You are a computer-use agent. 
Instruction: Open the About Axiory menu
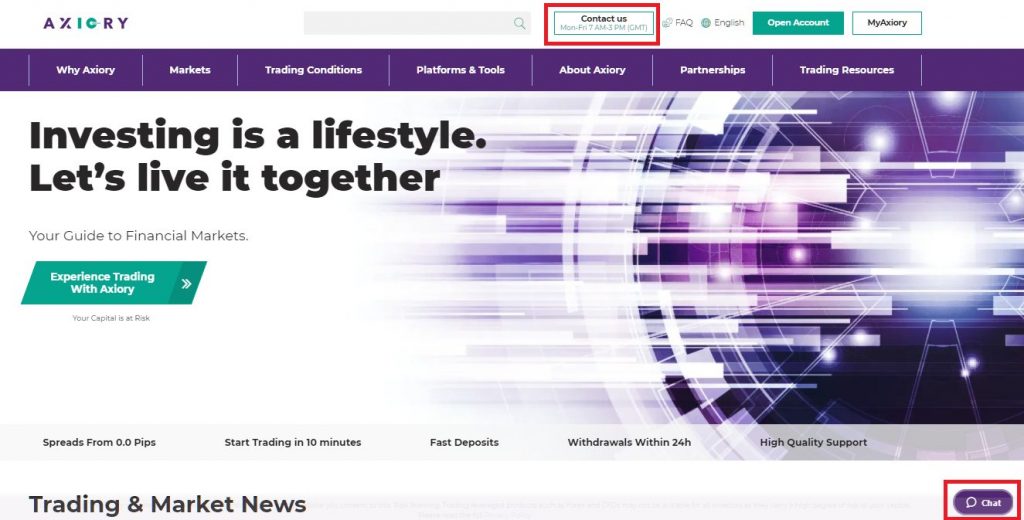click(592, 70)
